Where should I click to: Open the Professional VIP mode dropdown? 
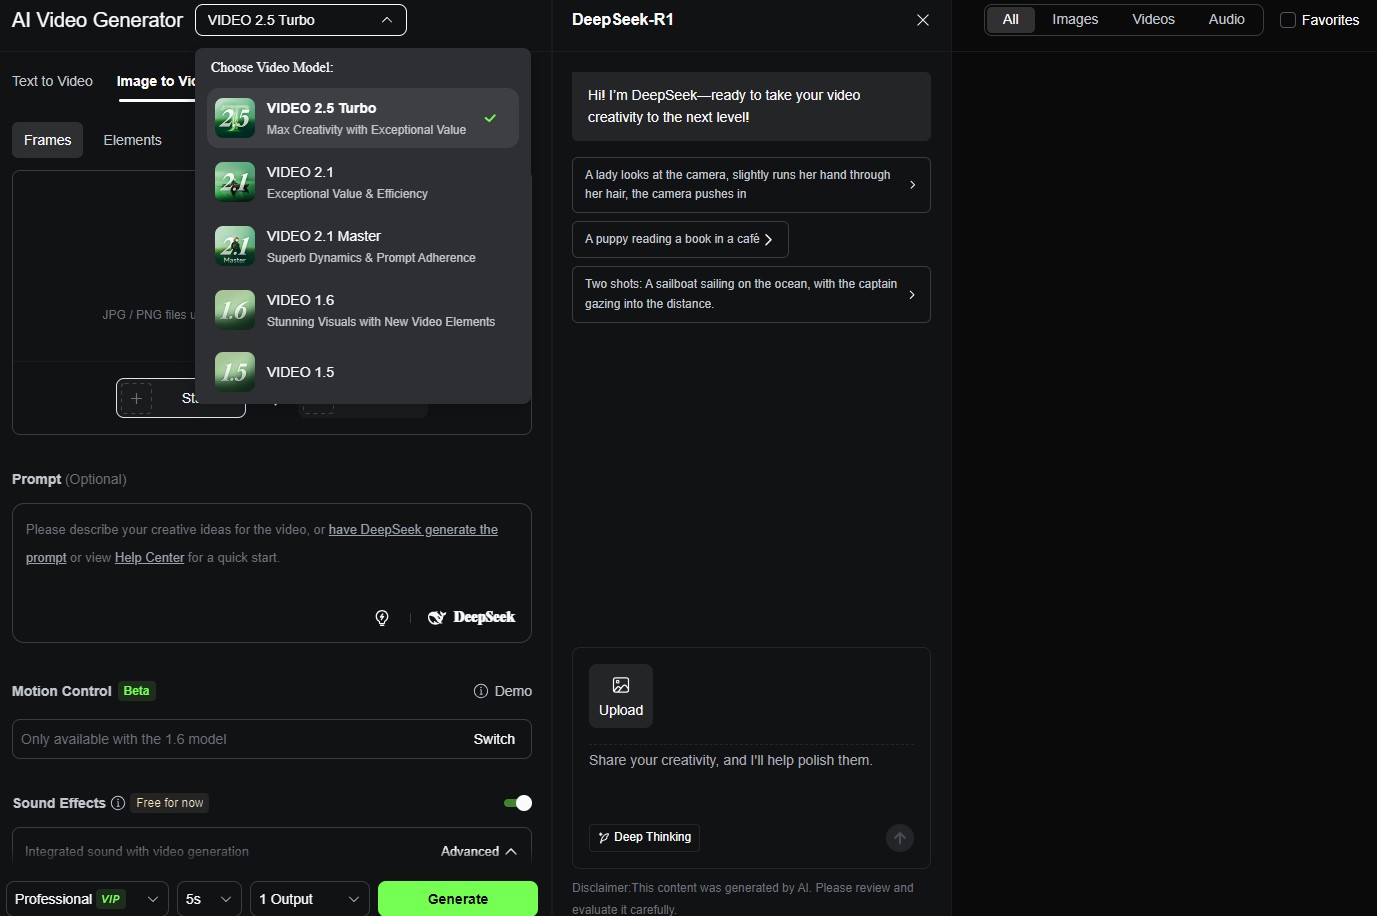click(x=86, y=899)
